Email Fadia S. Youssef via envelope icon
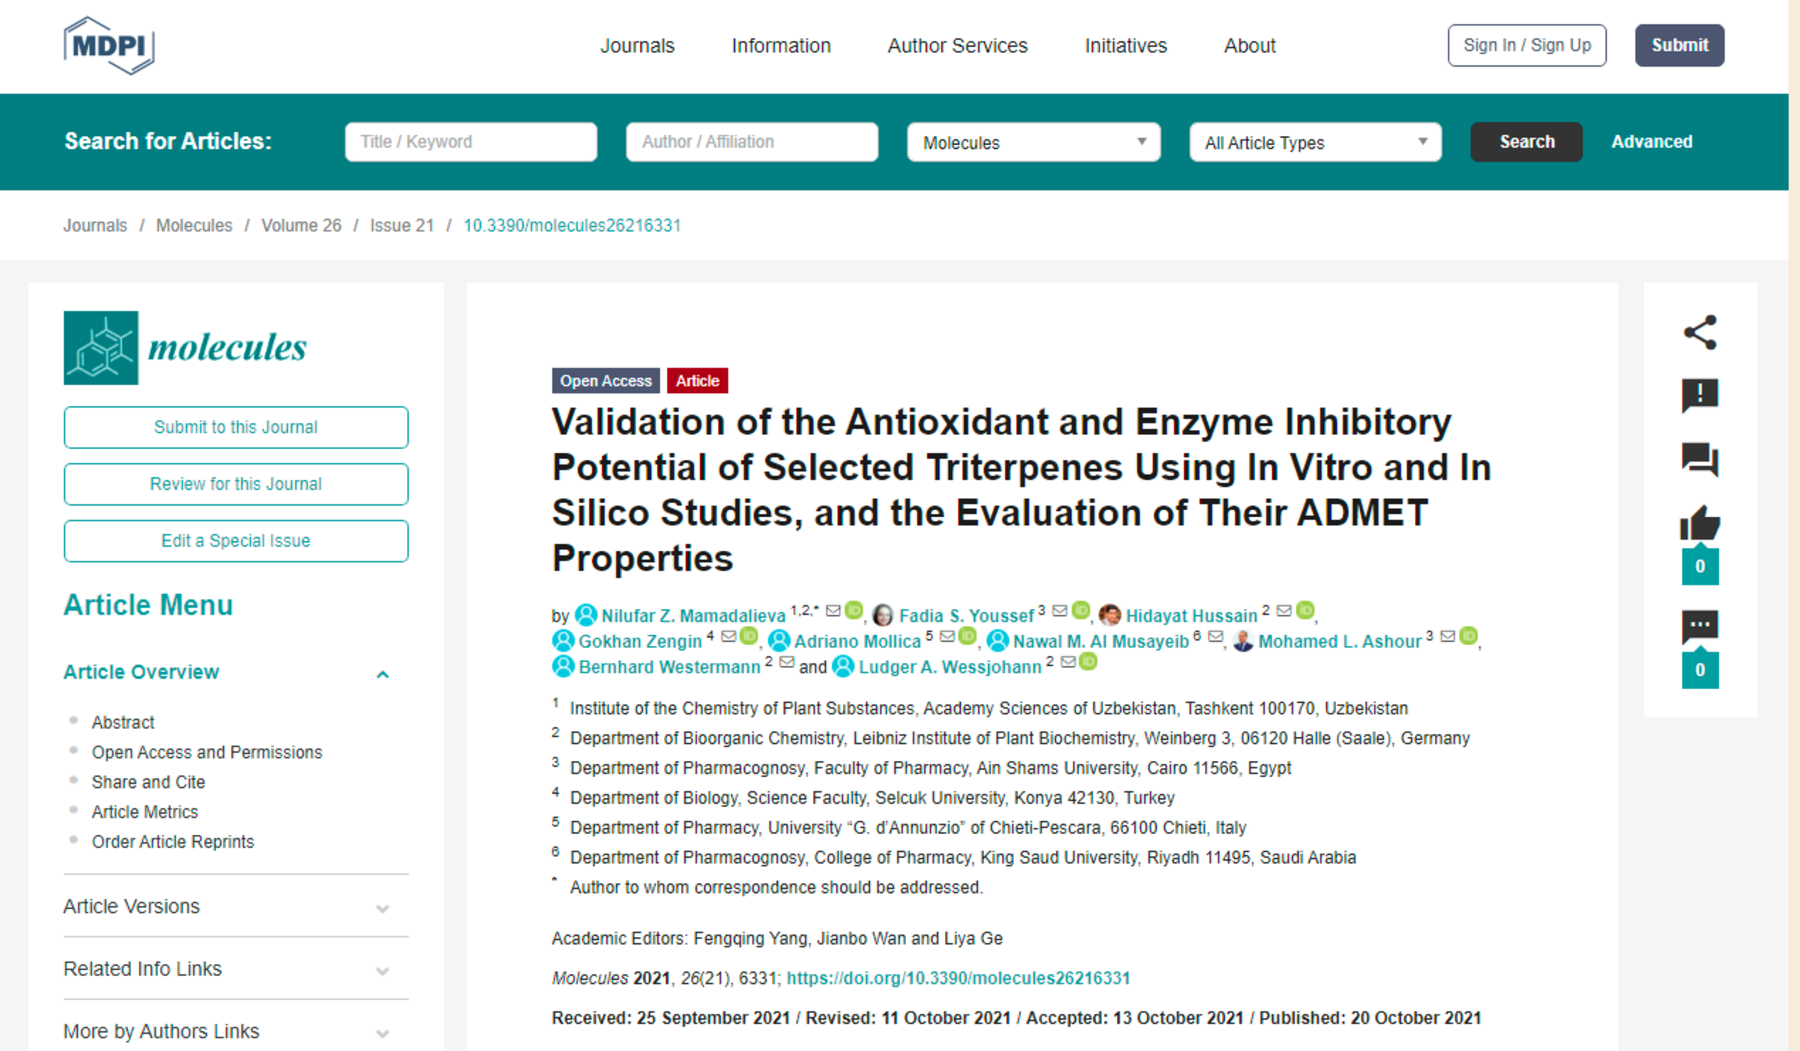 pos(1060,611)
